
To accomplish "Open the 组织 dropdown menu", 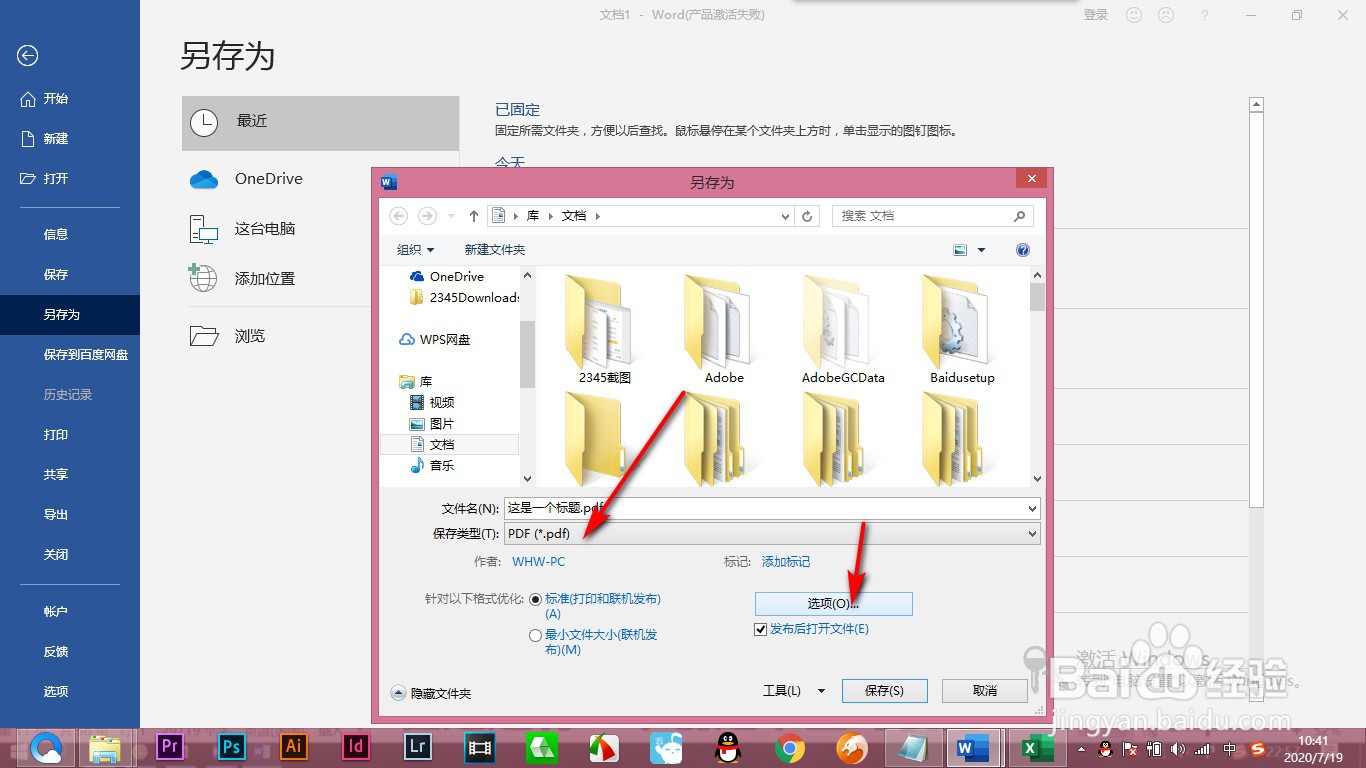I will click(x=415, y=250).
